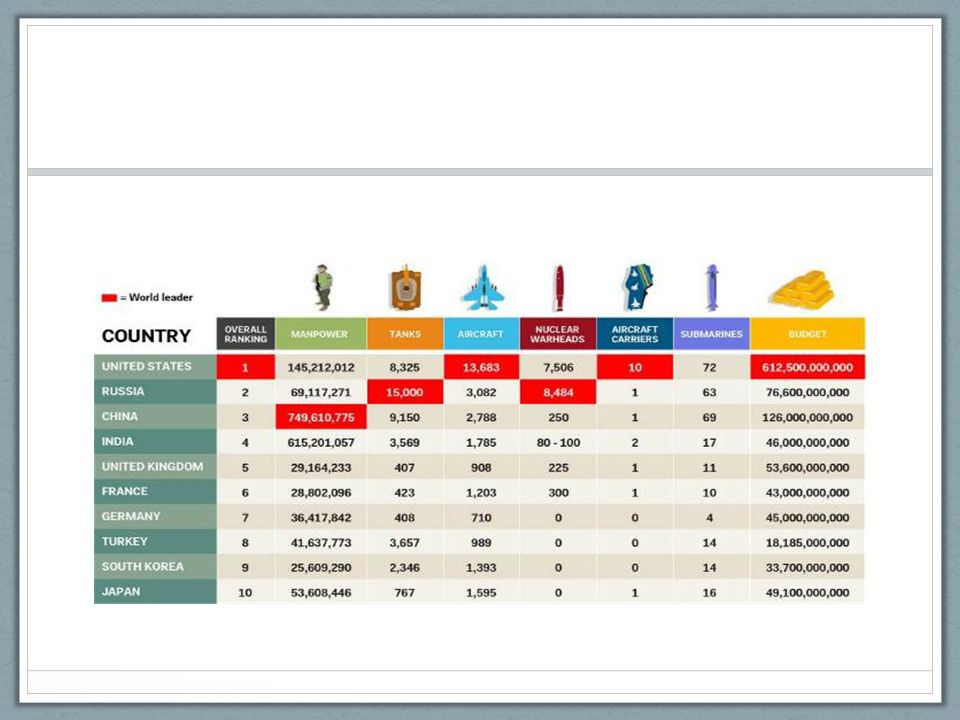The height and width of the screenshot is (720, 960).
Task: Click the red World leader legend swatch
Action: pyautogui.click(x=109, y=298)
